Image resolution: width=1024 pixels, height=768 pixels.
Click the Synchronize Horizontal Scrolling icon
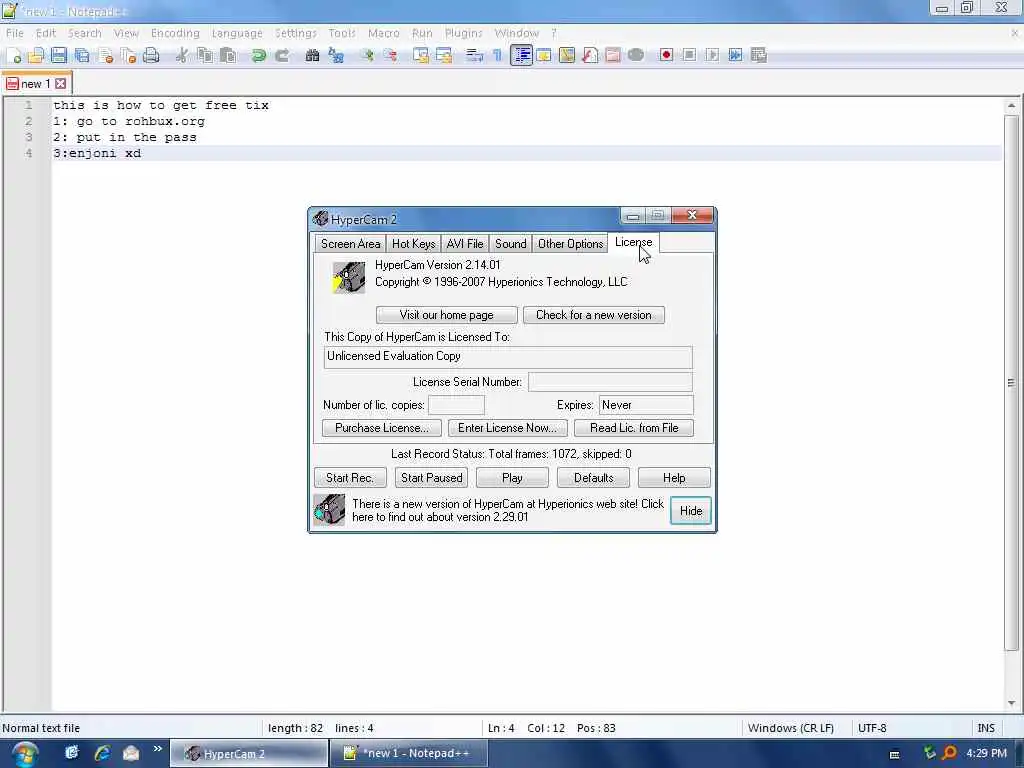point(444,56)
